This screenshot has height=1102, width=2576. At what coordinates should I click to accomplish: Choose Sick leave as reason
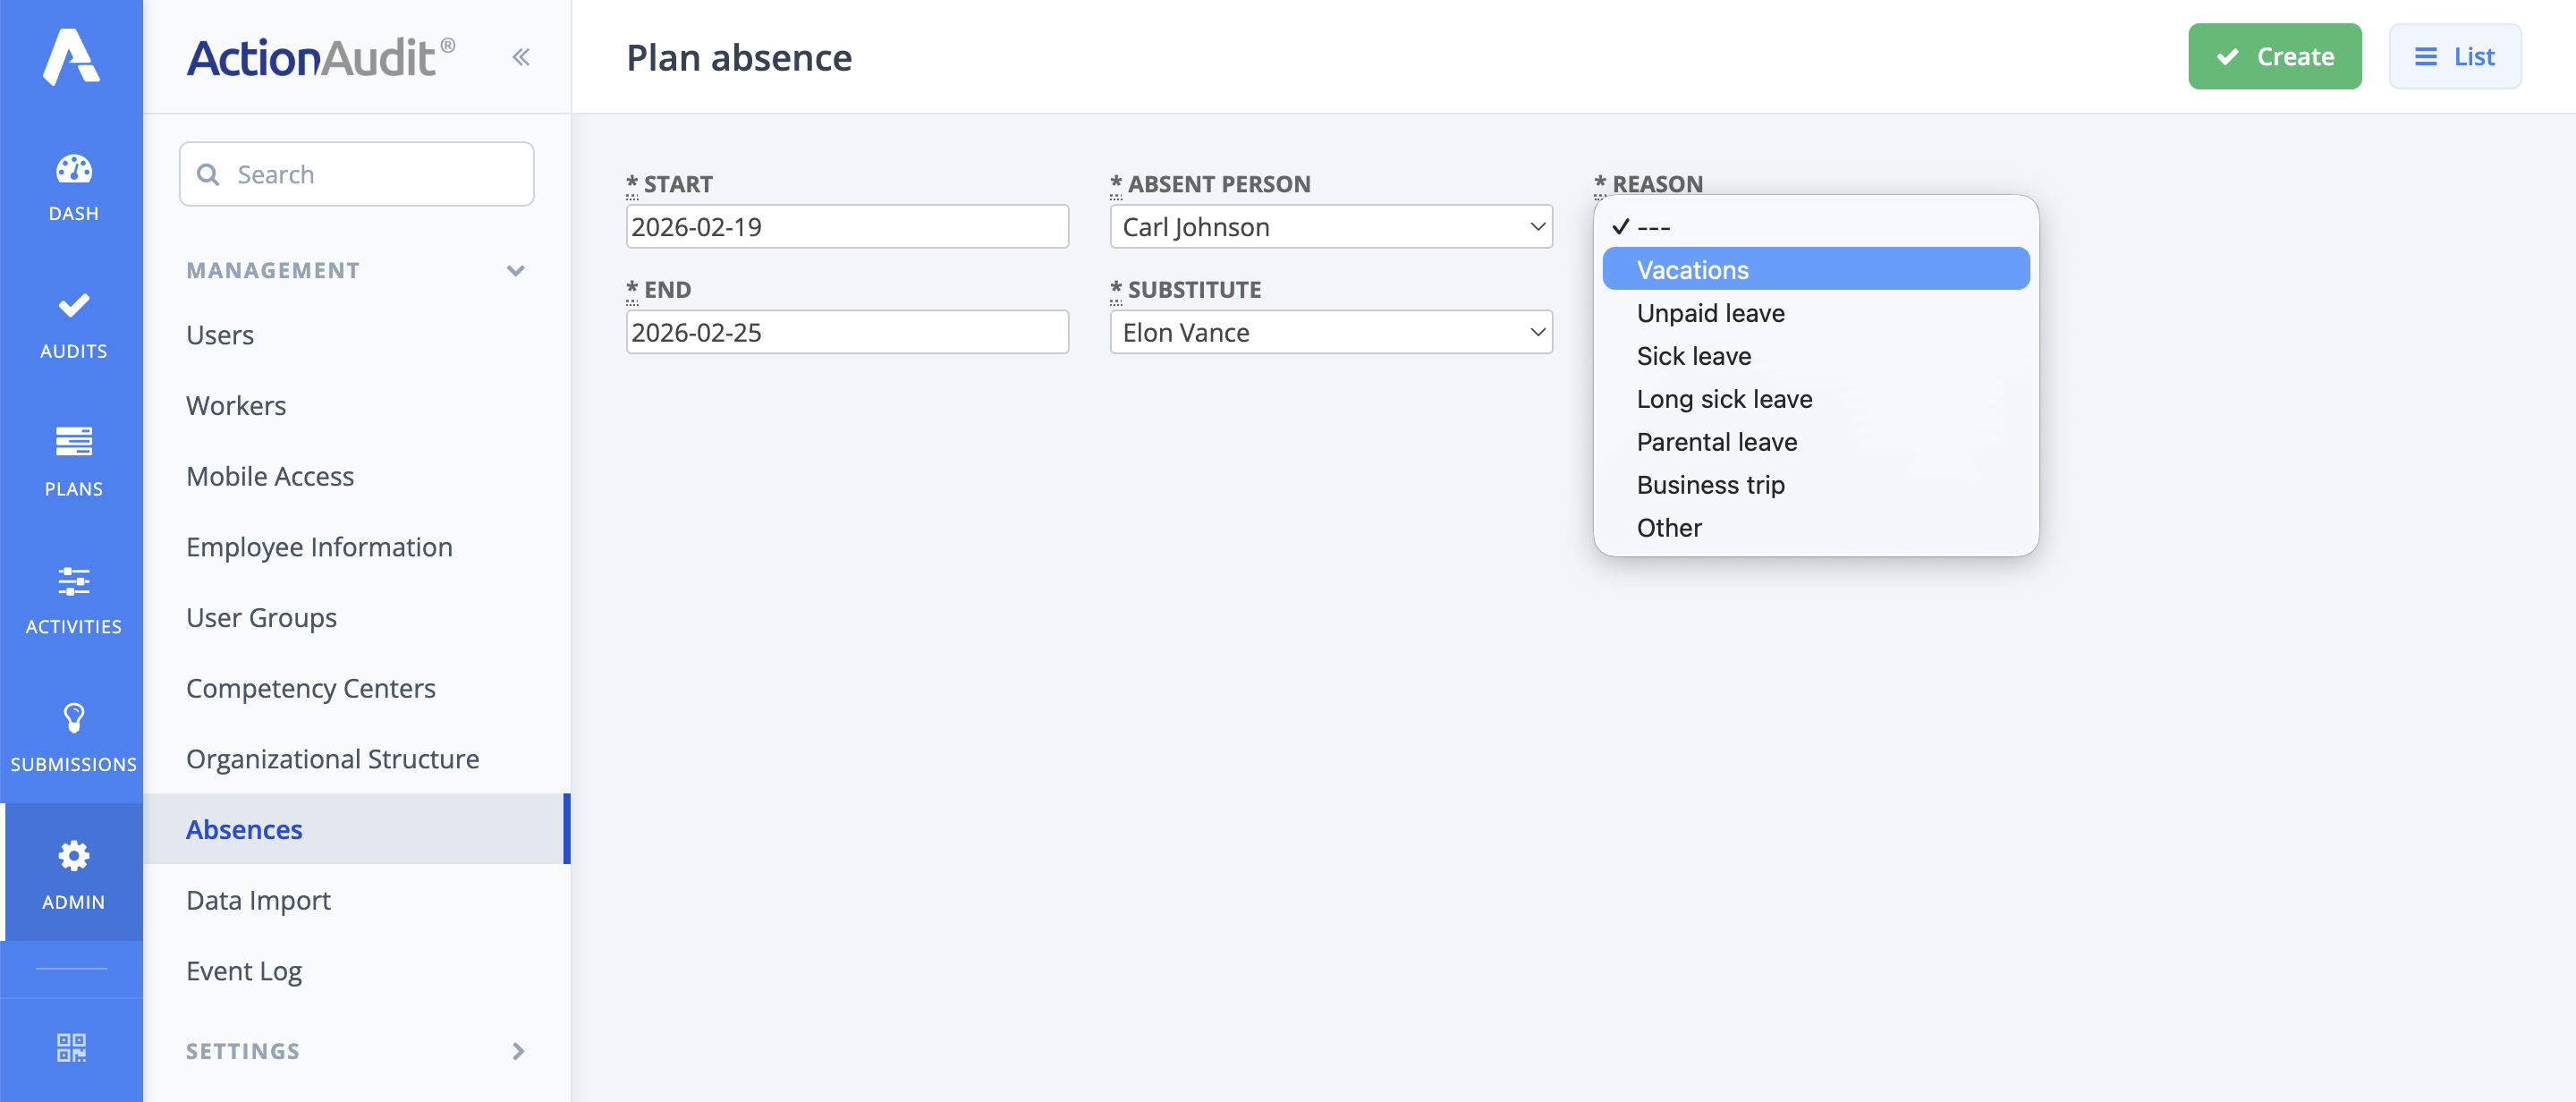pyautogui.click(x=1693, y=356)
